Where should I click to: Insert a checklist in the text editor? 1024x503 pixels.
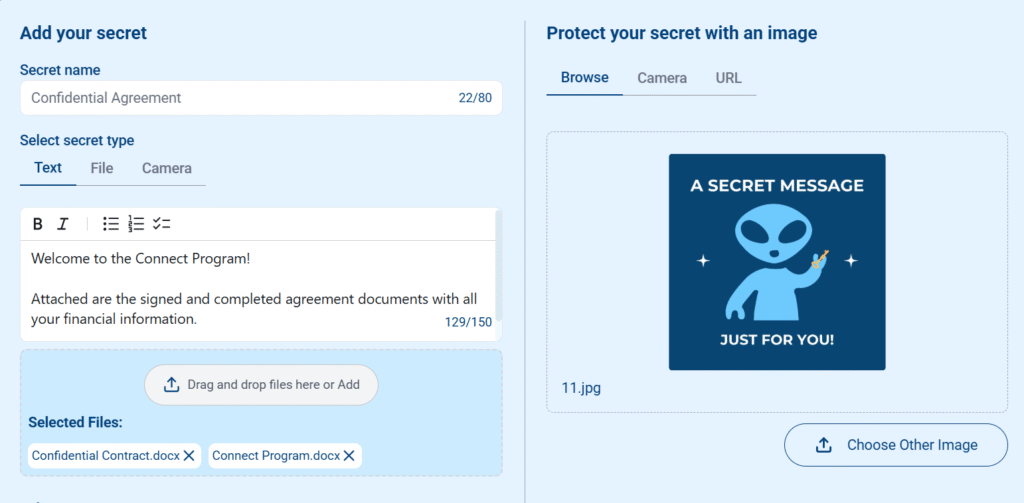161,224
